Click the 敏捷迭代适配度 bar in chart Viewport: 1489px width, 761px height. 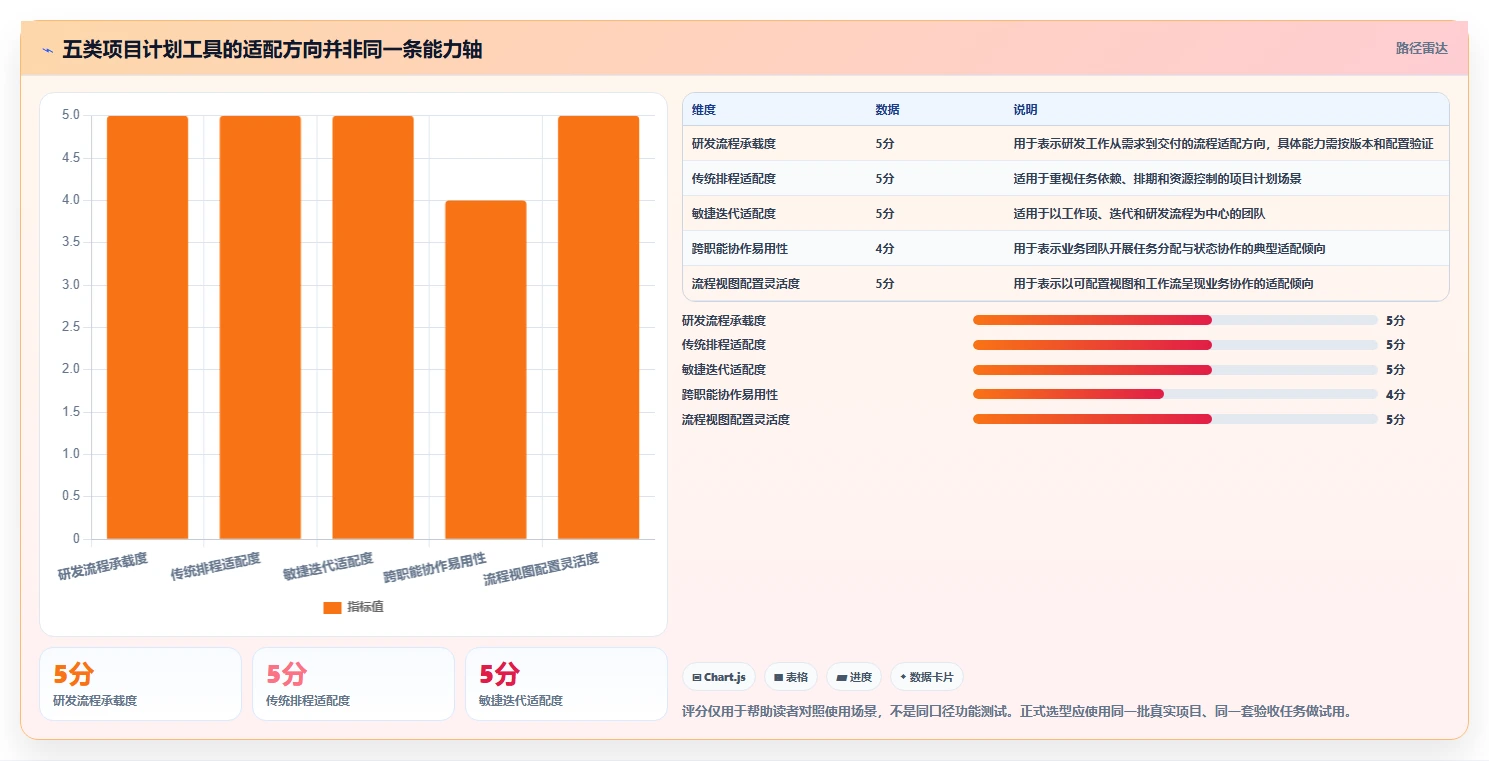[373, 327]
